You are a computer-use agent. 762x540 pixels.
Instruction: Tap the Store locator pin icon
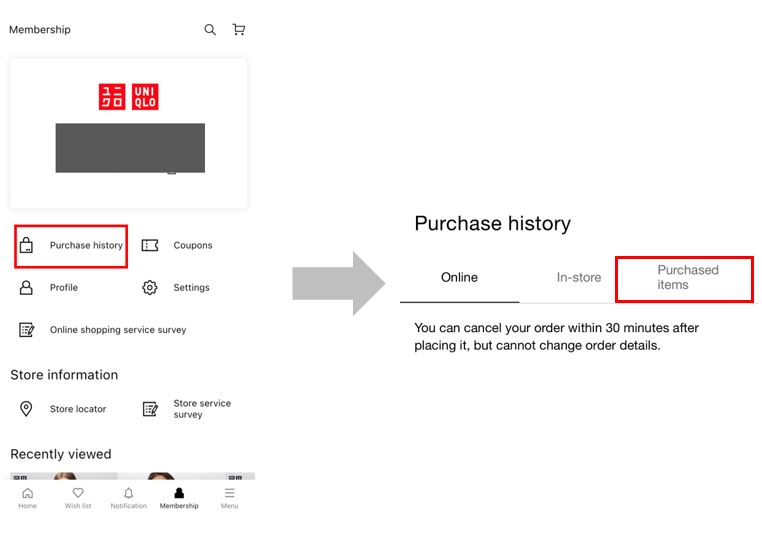click(x=26, y=409)
